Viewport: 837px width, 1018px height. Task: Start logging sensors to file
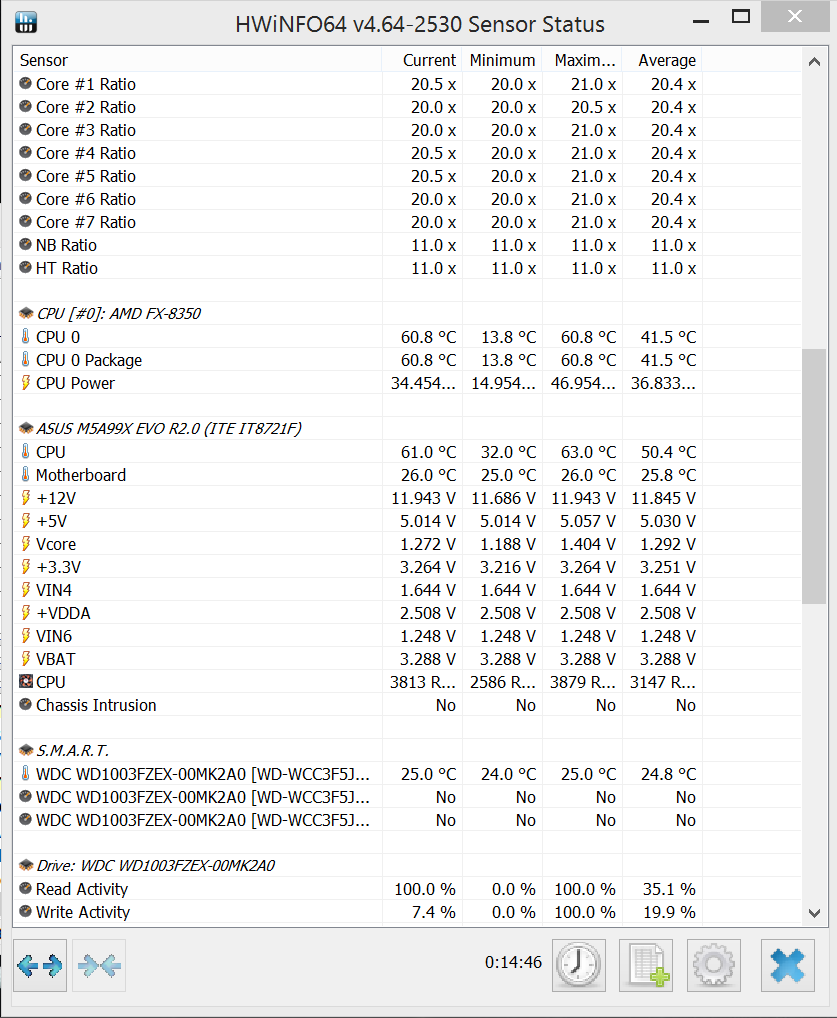click(x=646, y=965)
